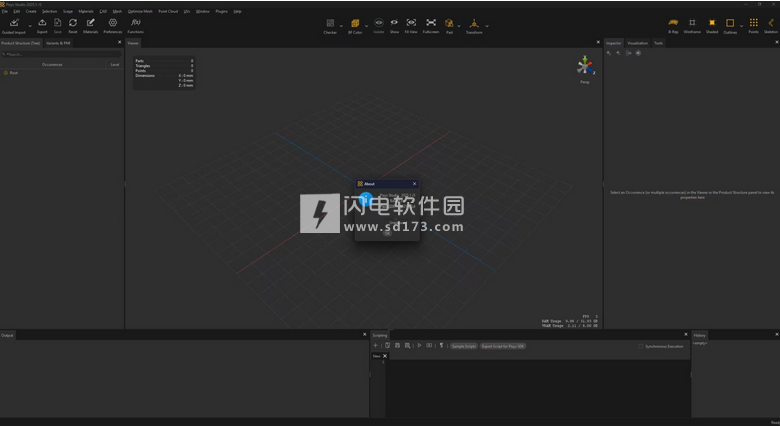Toggle X-Ray rendering mode

(674, 22)
